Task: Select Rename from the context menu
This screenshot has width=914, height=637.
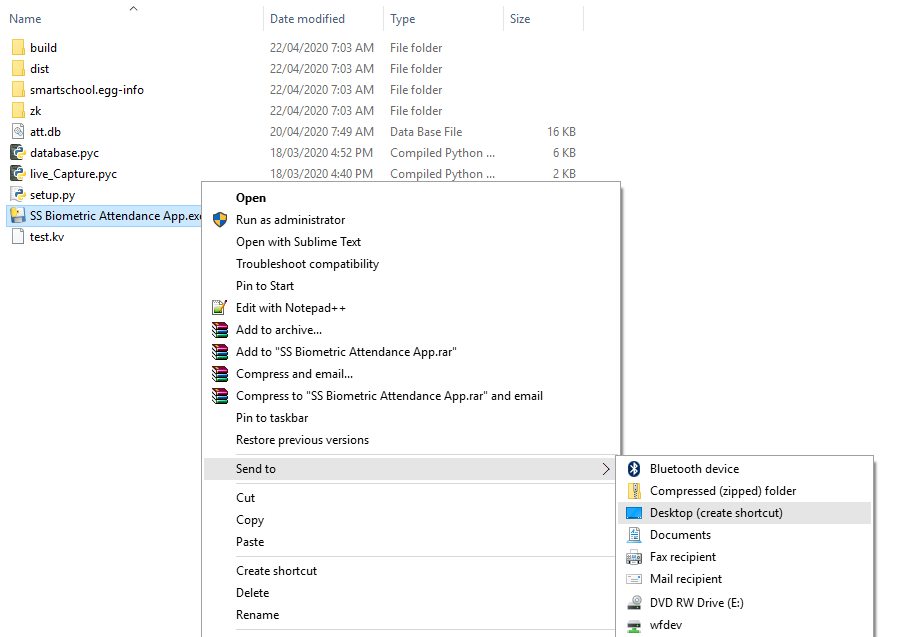Action: (x=257, y=615)
